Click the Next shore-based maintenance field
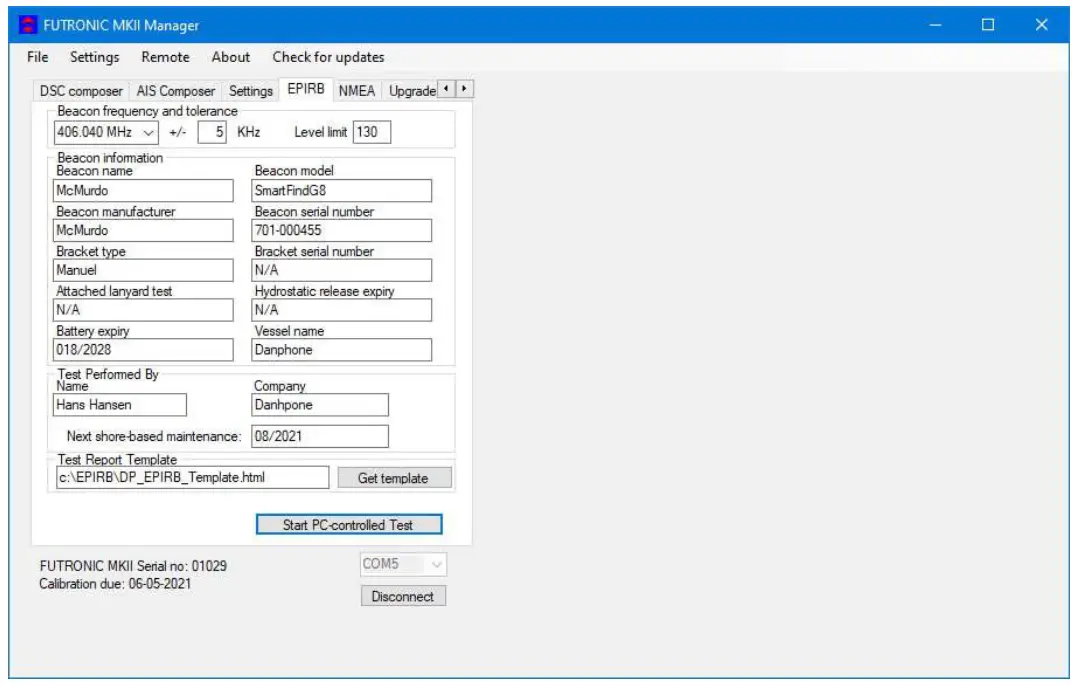This screenshot has width=1083, height=686. [x=320, y=437]
